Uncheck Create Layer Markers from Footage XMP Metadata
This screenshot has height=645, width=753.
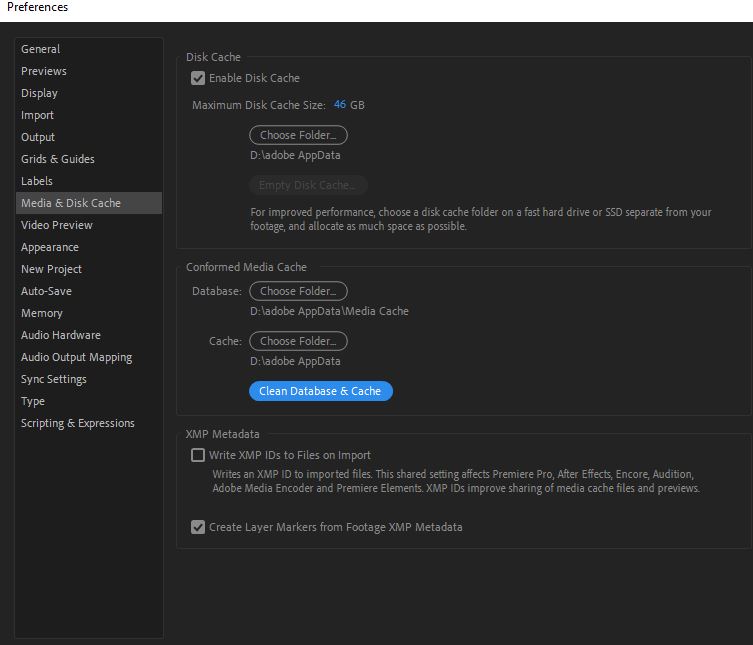point(198,527)
